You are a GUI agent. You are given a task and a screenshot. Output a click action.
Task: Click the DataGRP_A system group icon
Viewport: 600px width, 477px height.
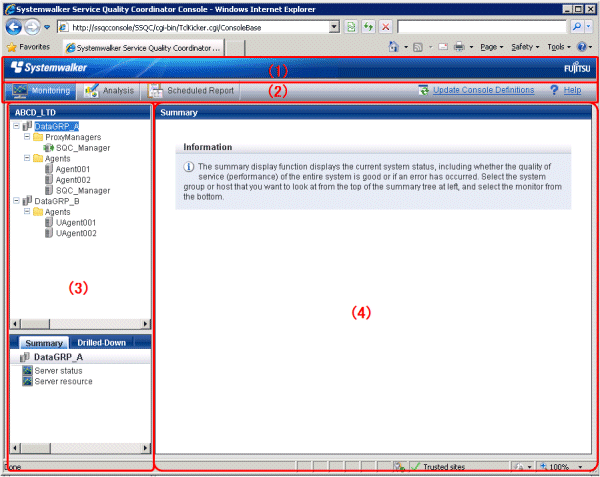pyautogui.click(x=27, y=126)
